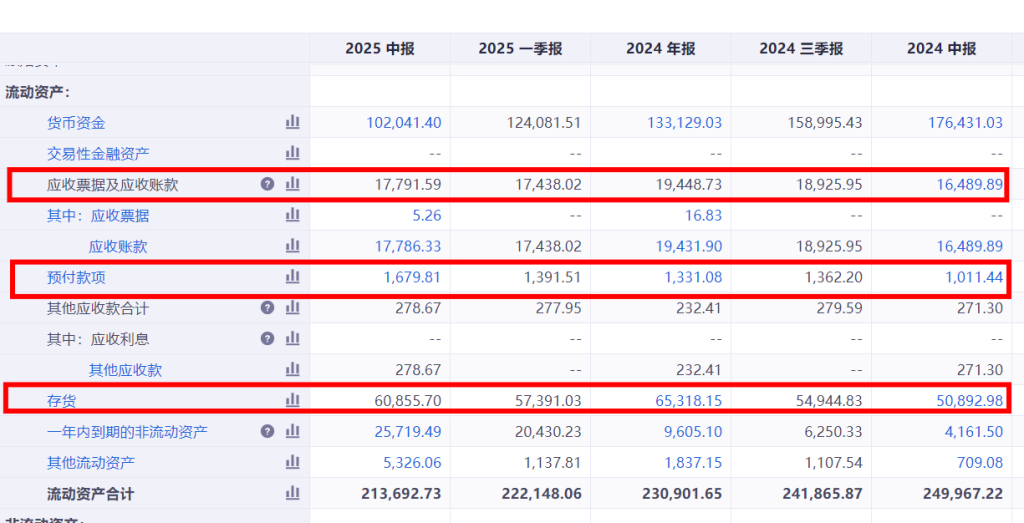Click the chart icon in 应收票据及应收账款 row
The height and width of the screenshot is (523, 1024).
(x=292, y=184)
